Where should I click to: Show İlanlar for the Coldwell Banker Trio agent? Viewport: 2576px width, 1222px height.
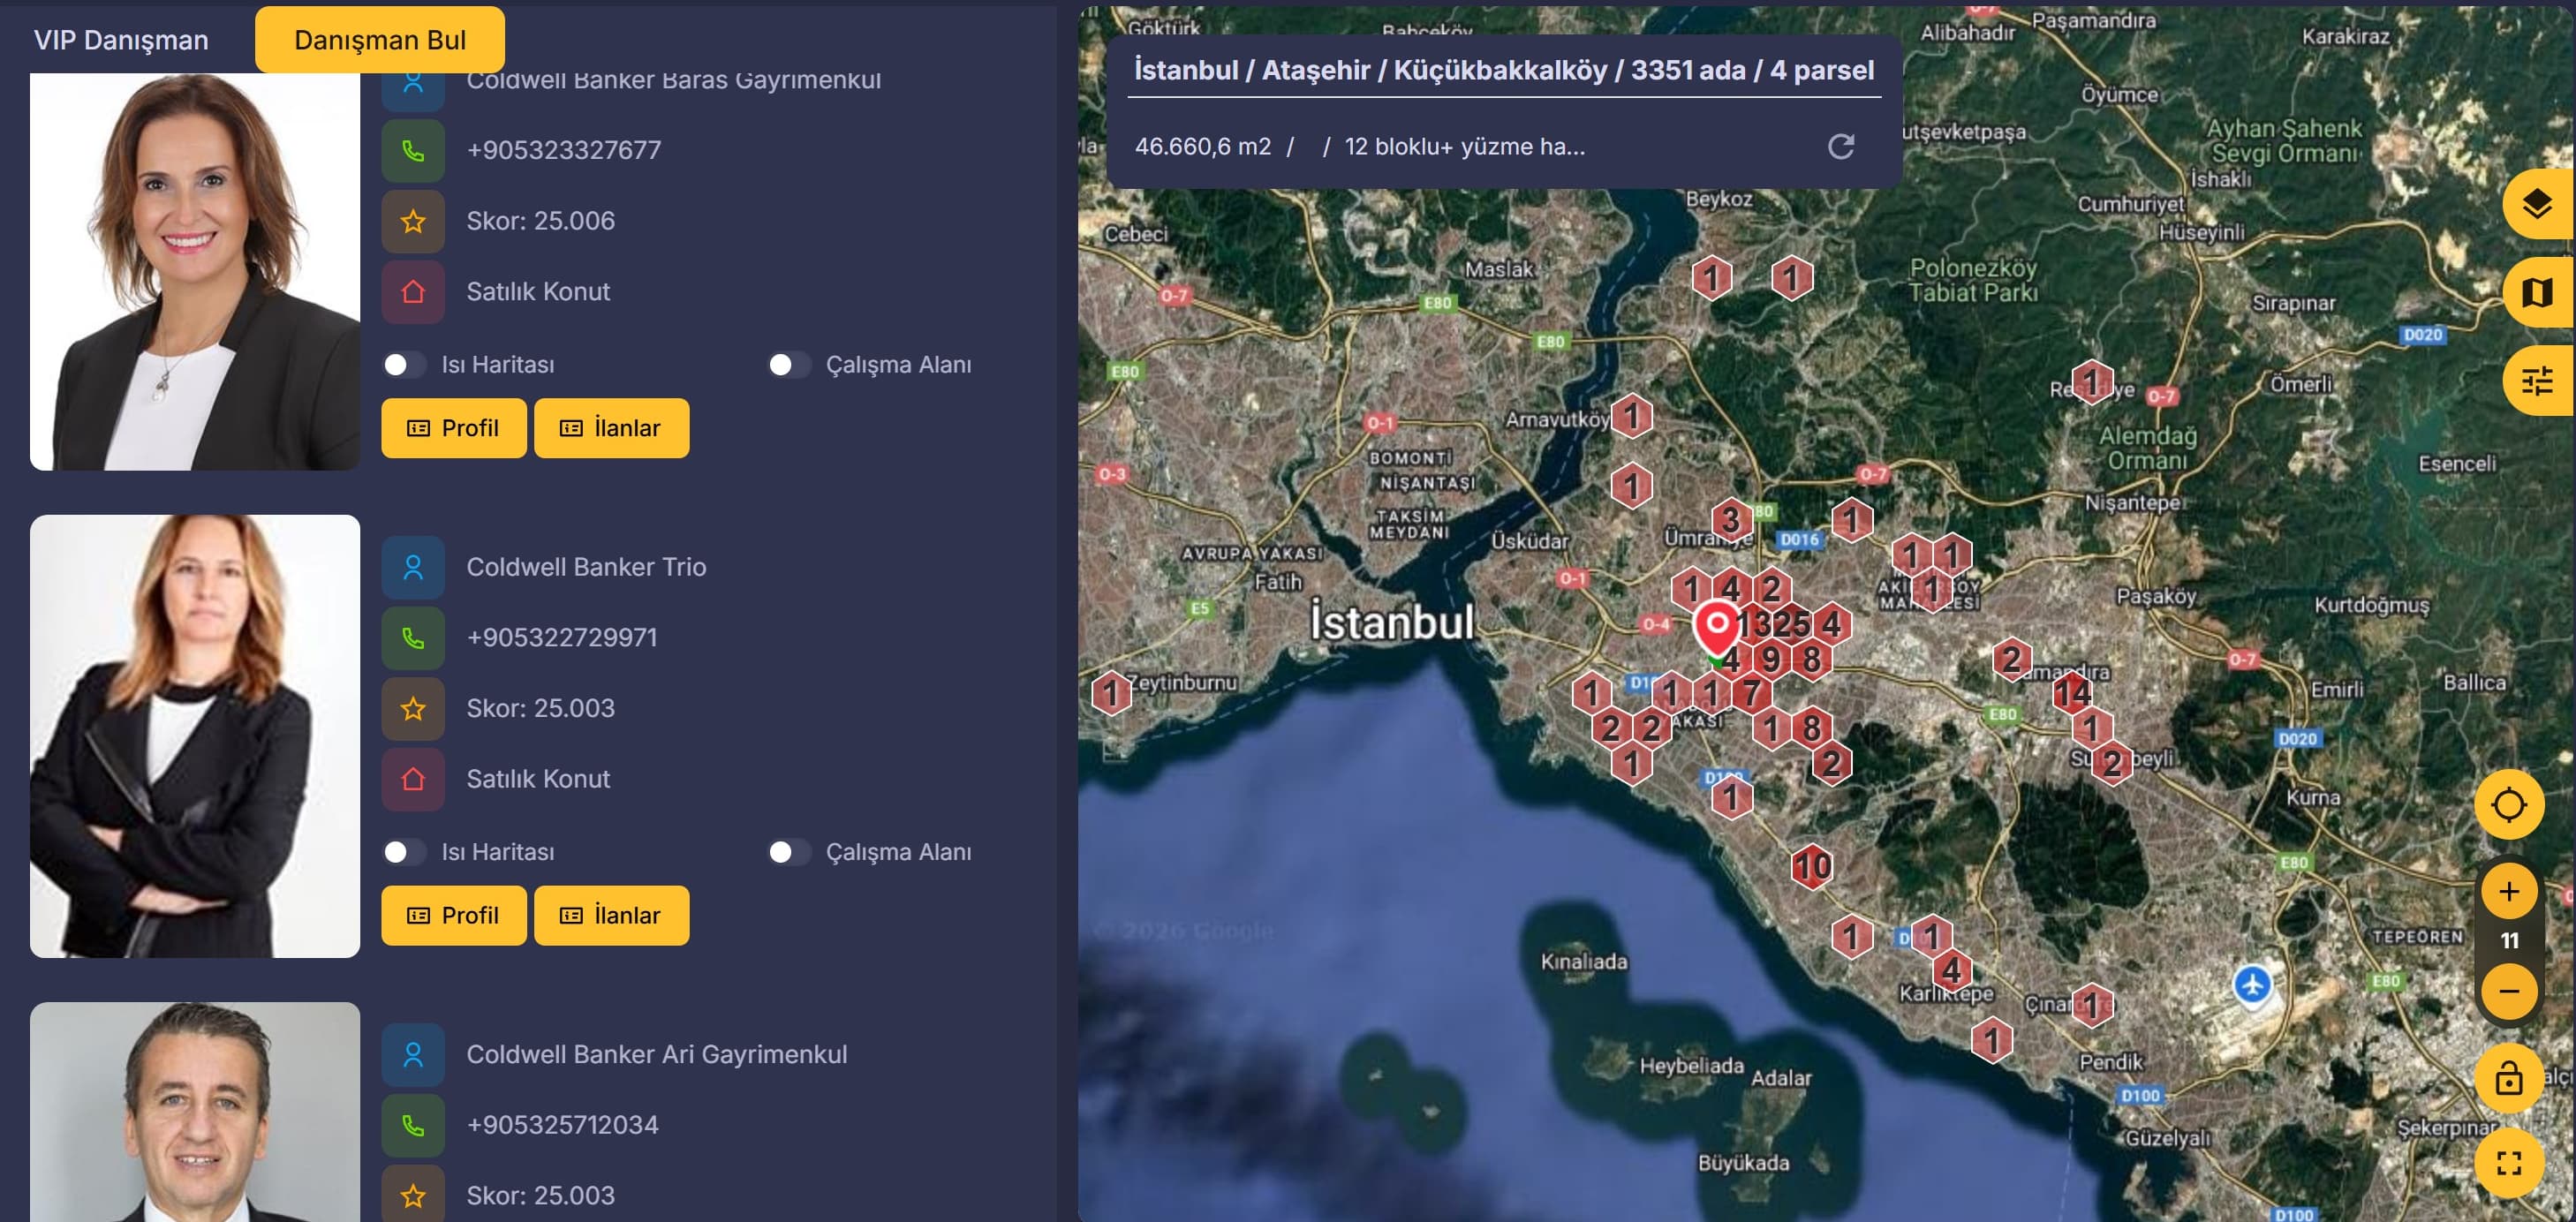pos(611,915)
